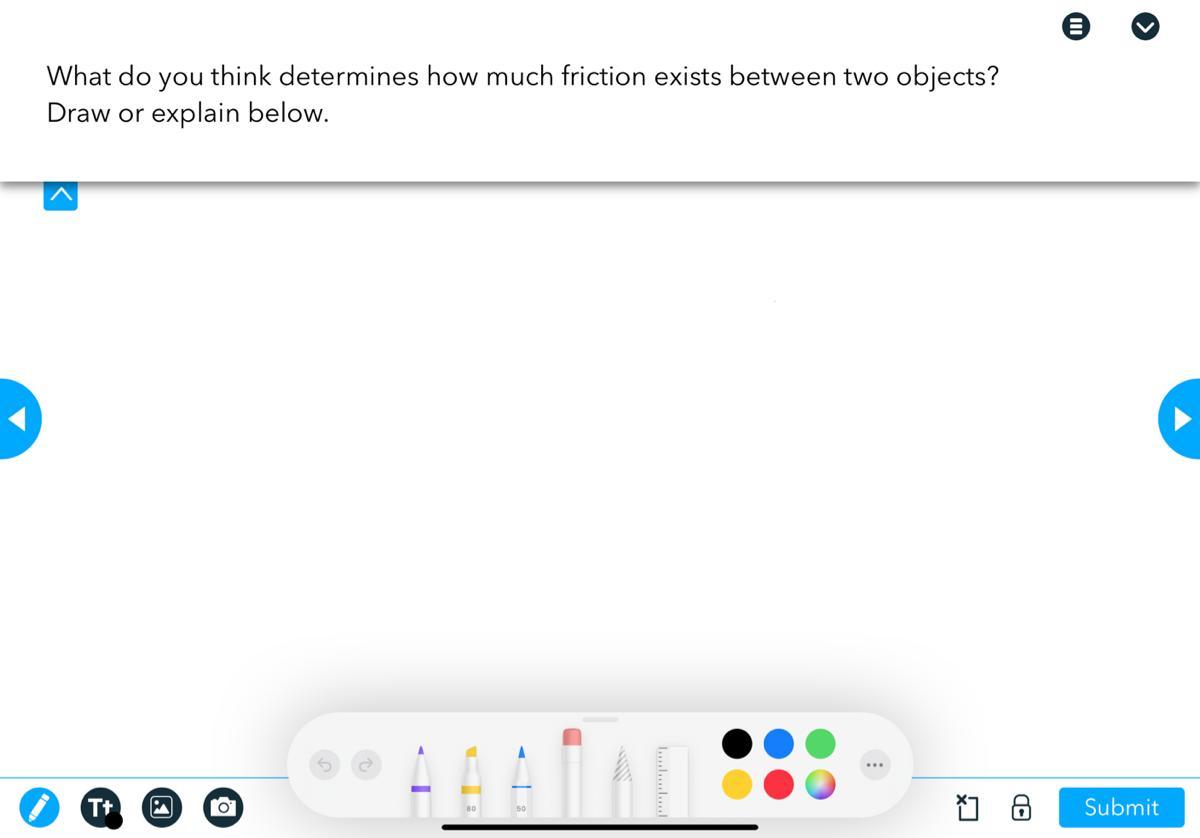This screenshot has width=1200, height=838.
Task: Open more drawing options ellipsis menu
Action: pyautogui.click(x=875, y=765)
